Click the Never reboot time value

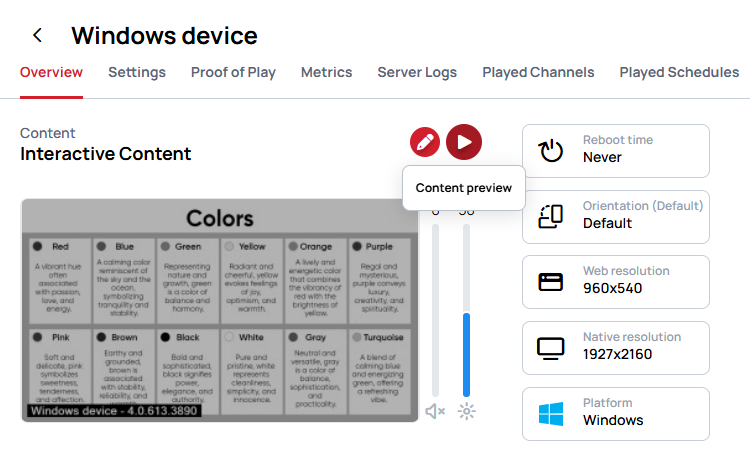[x=602, y=157]
